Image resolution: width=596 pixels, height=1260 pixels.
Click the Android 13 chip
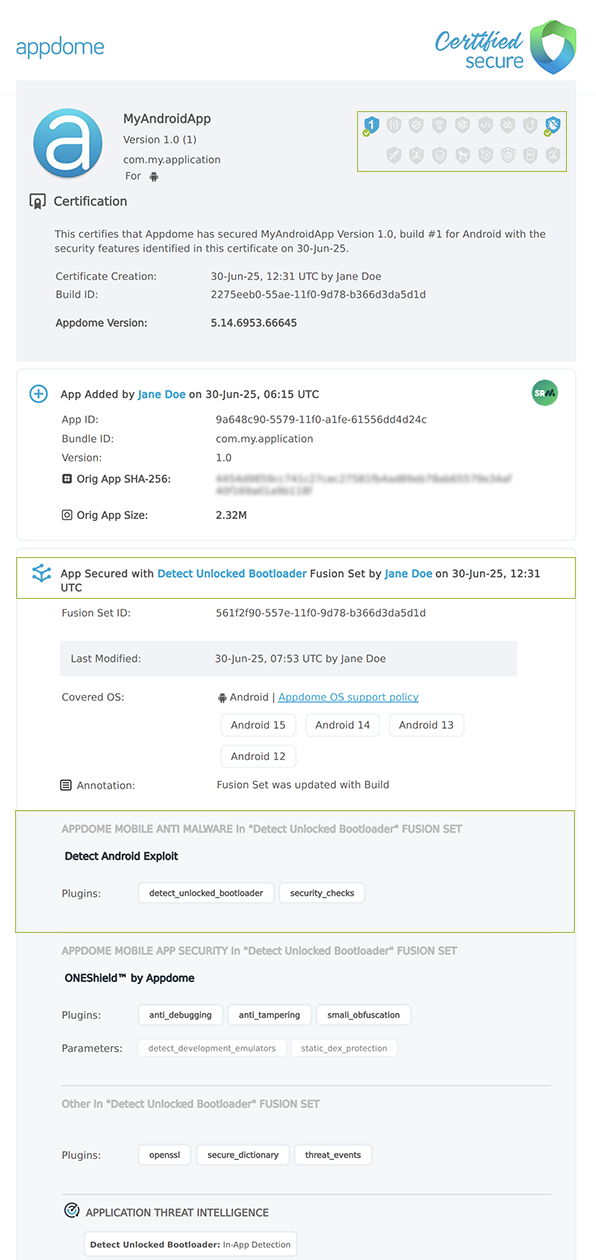tap(426, 725)
